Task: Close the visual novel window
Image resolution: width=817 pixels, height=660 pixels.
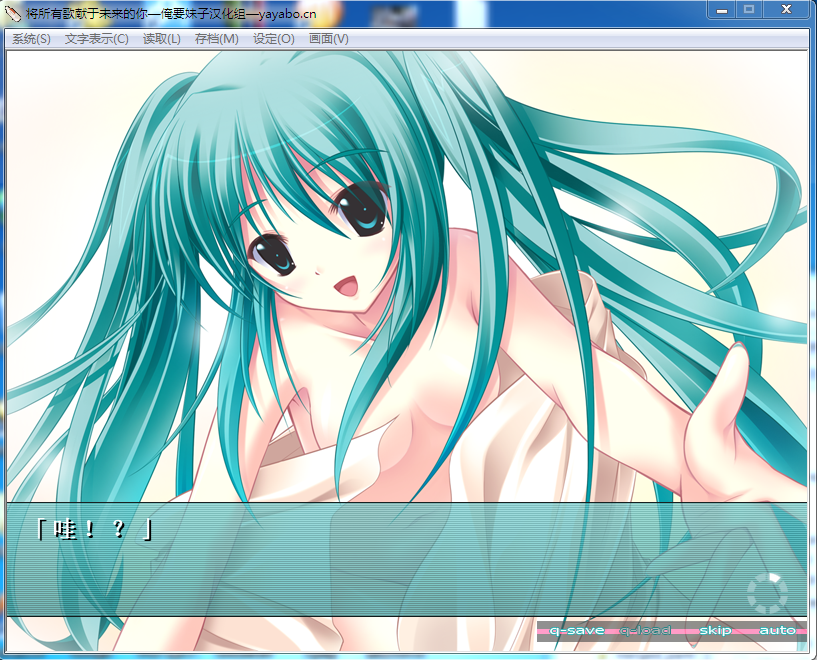Action: tap(787, 9)
